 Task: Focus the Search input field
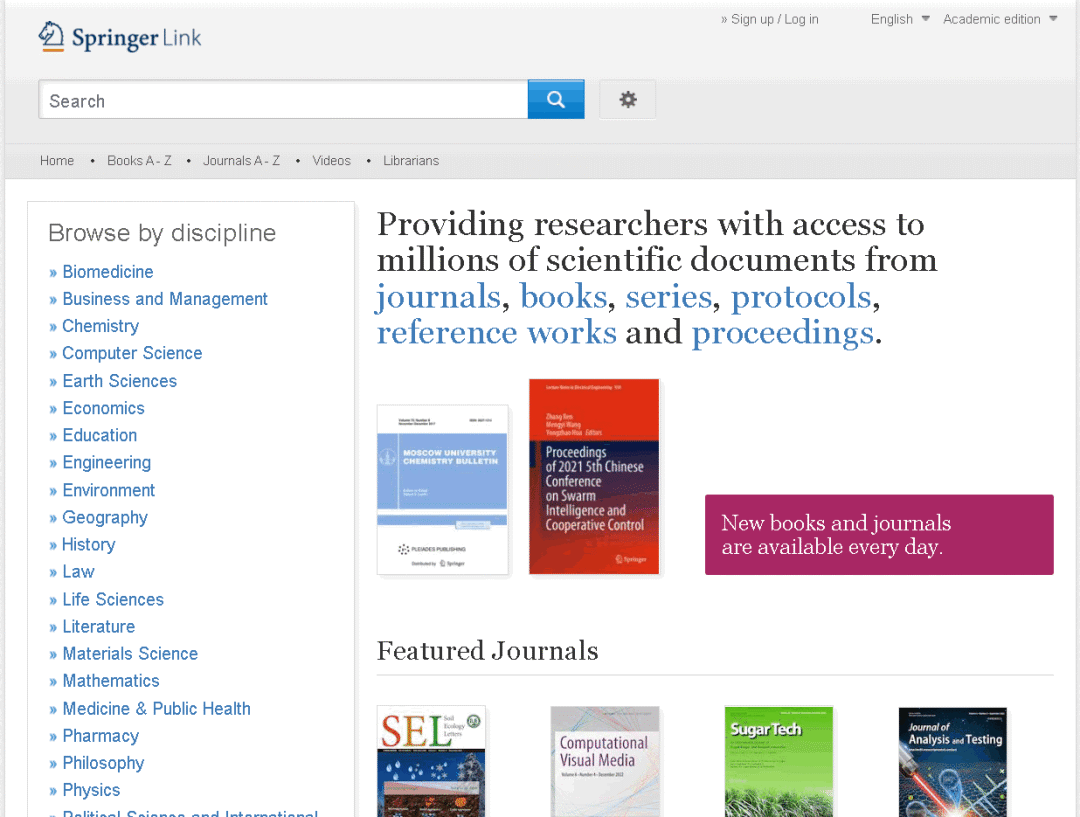click(x=283, y=100)
